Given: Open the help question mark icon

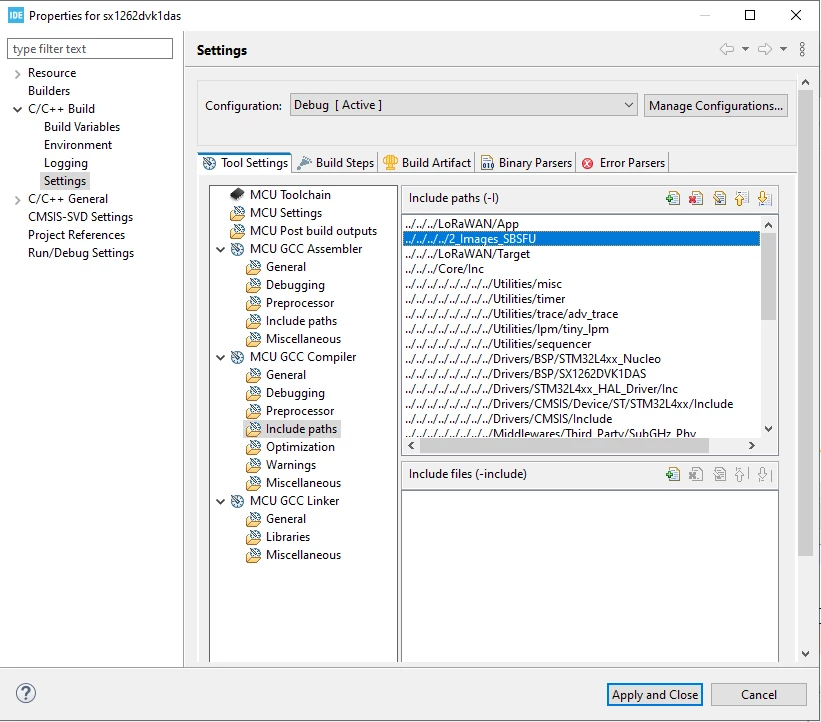Looking at the screenshot, I should pyautogui.click(x=26, y=693).
